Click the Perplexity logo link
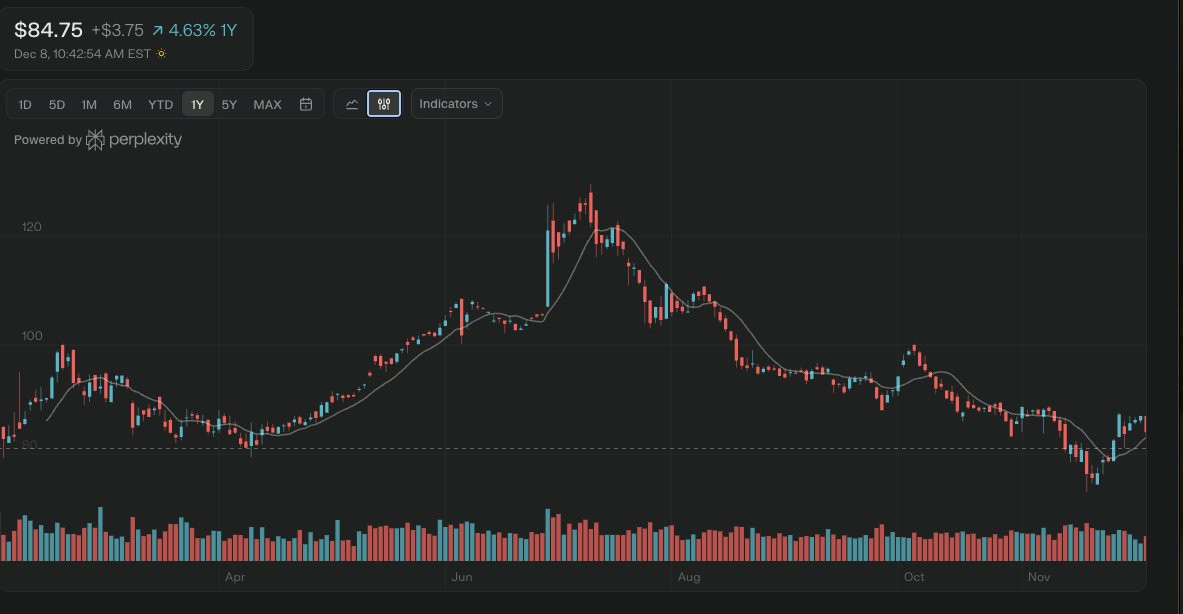This screenshot has height=614, width=1183. [x=134, y=140]
